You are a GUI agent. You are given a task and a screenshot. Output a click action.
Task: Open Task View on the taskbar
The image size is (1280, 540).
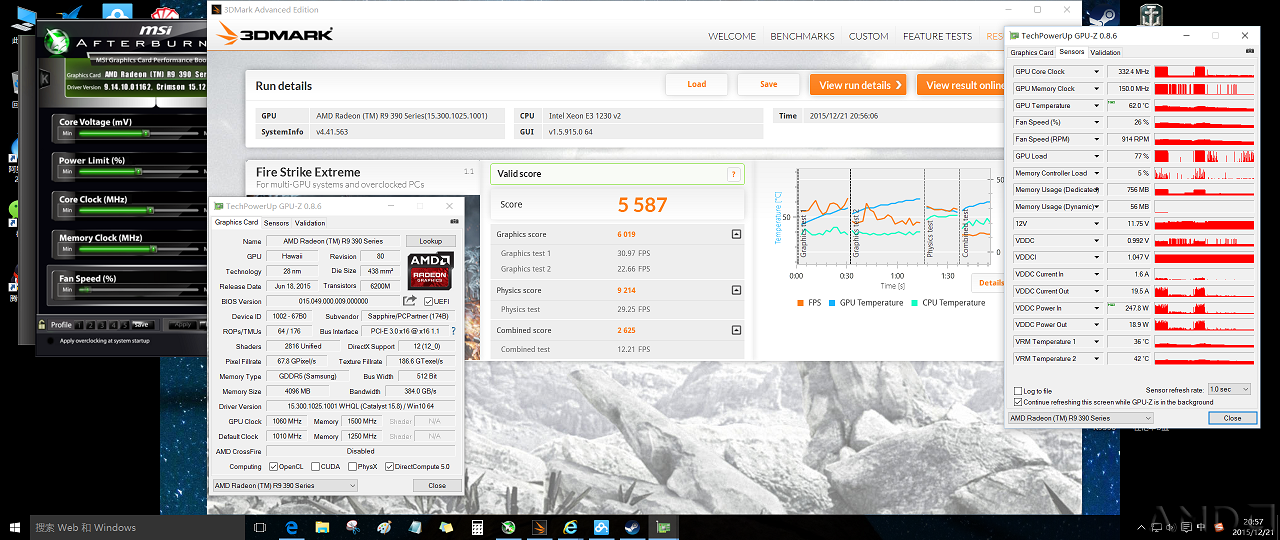[260, 527]
